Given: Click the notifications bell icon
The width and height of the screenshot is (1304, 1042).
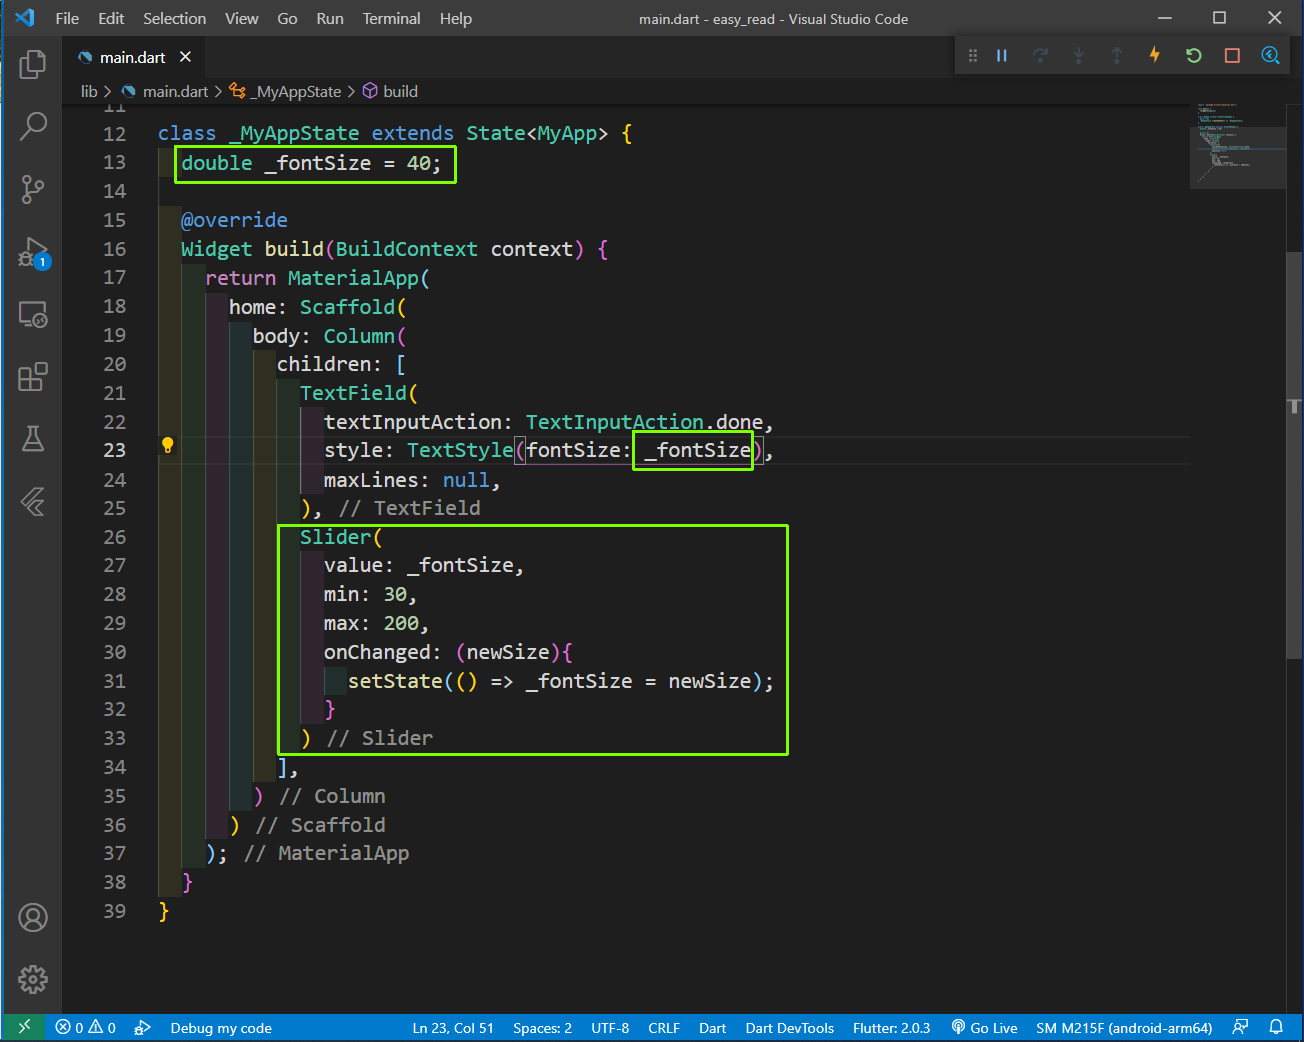Looking at the screenshot, I should coord(1276,1027).
